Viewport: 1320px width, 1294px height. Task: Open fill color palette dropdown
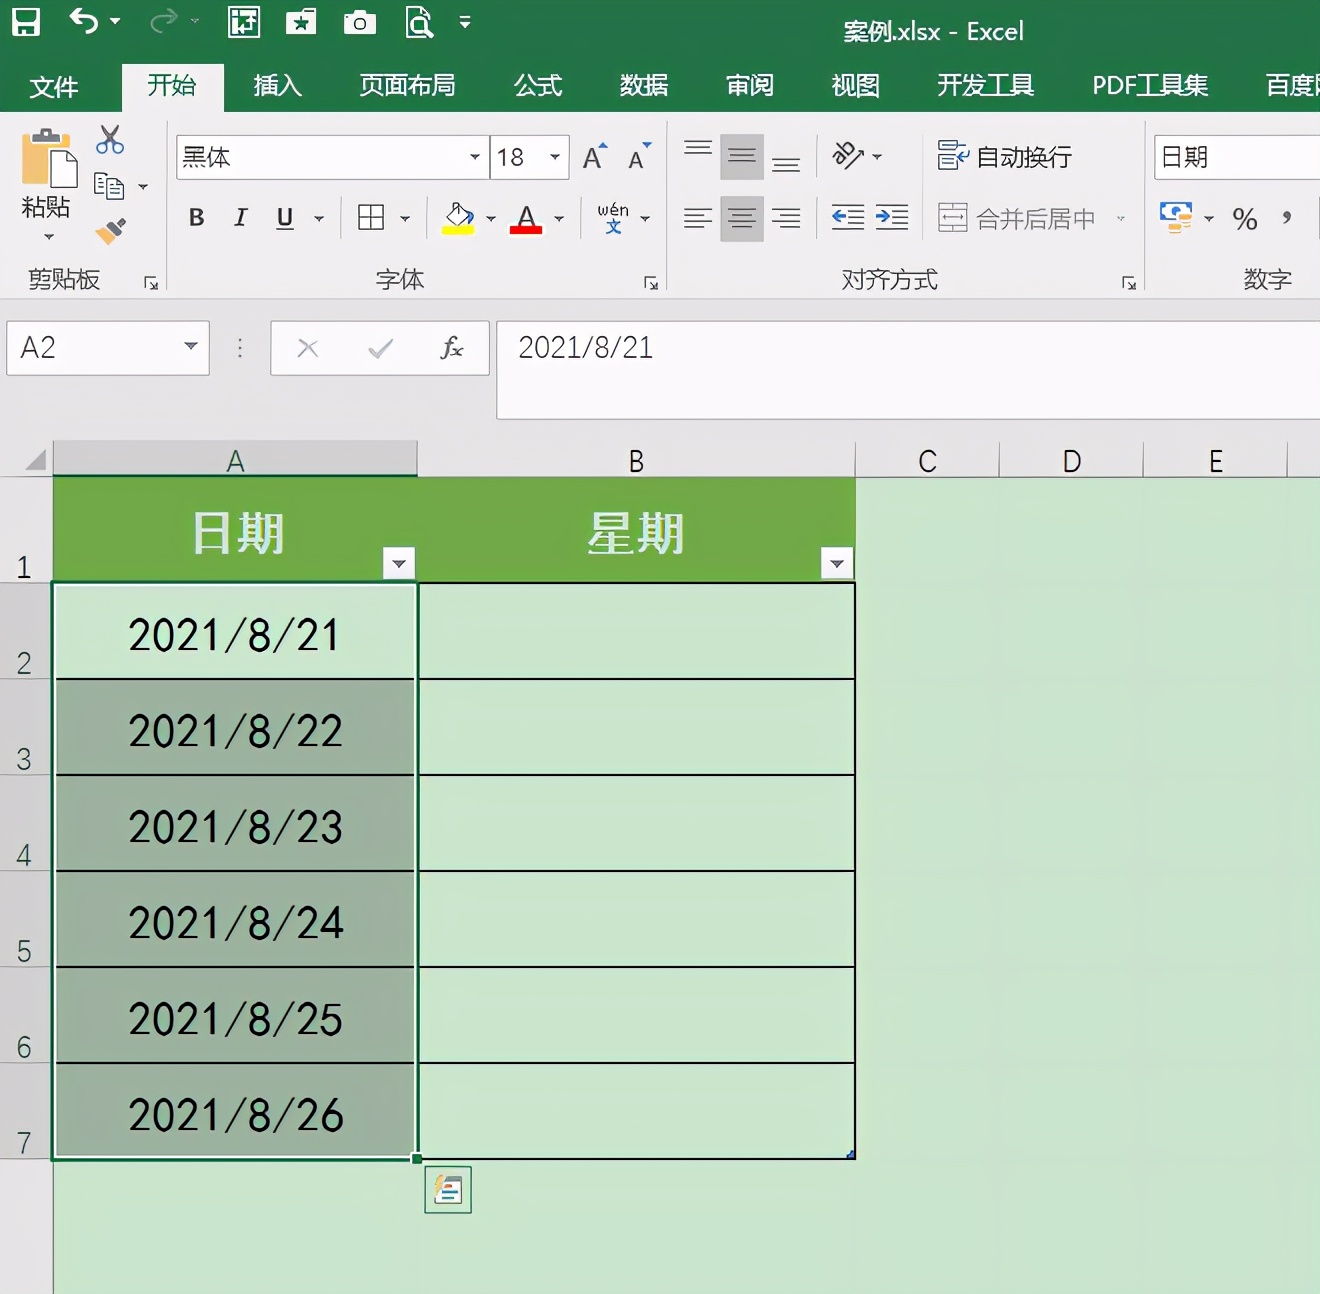pos(491,218)
